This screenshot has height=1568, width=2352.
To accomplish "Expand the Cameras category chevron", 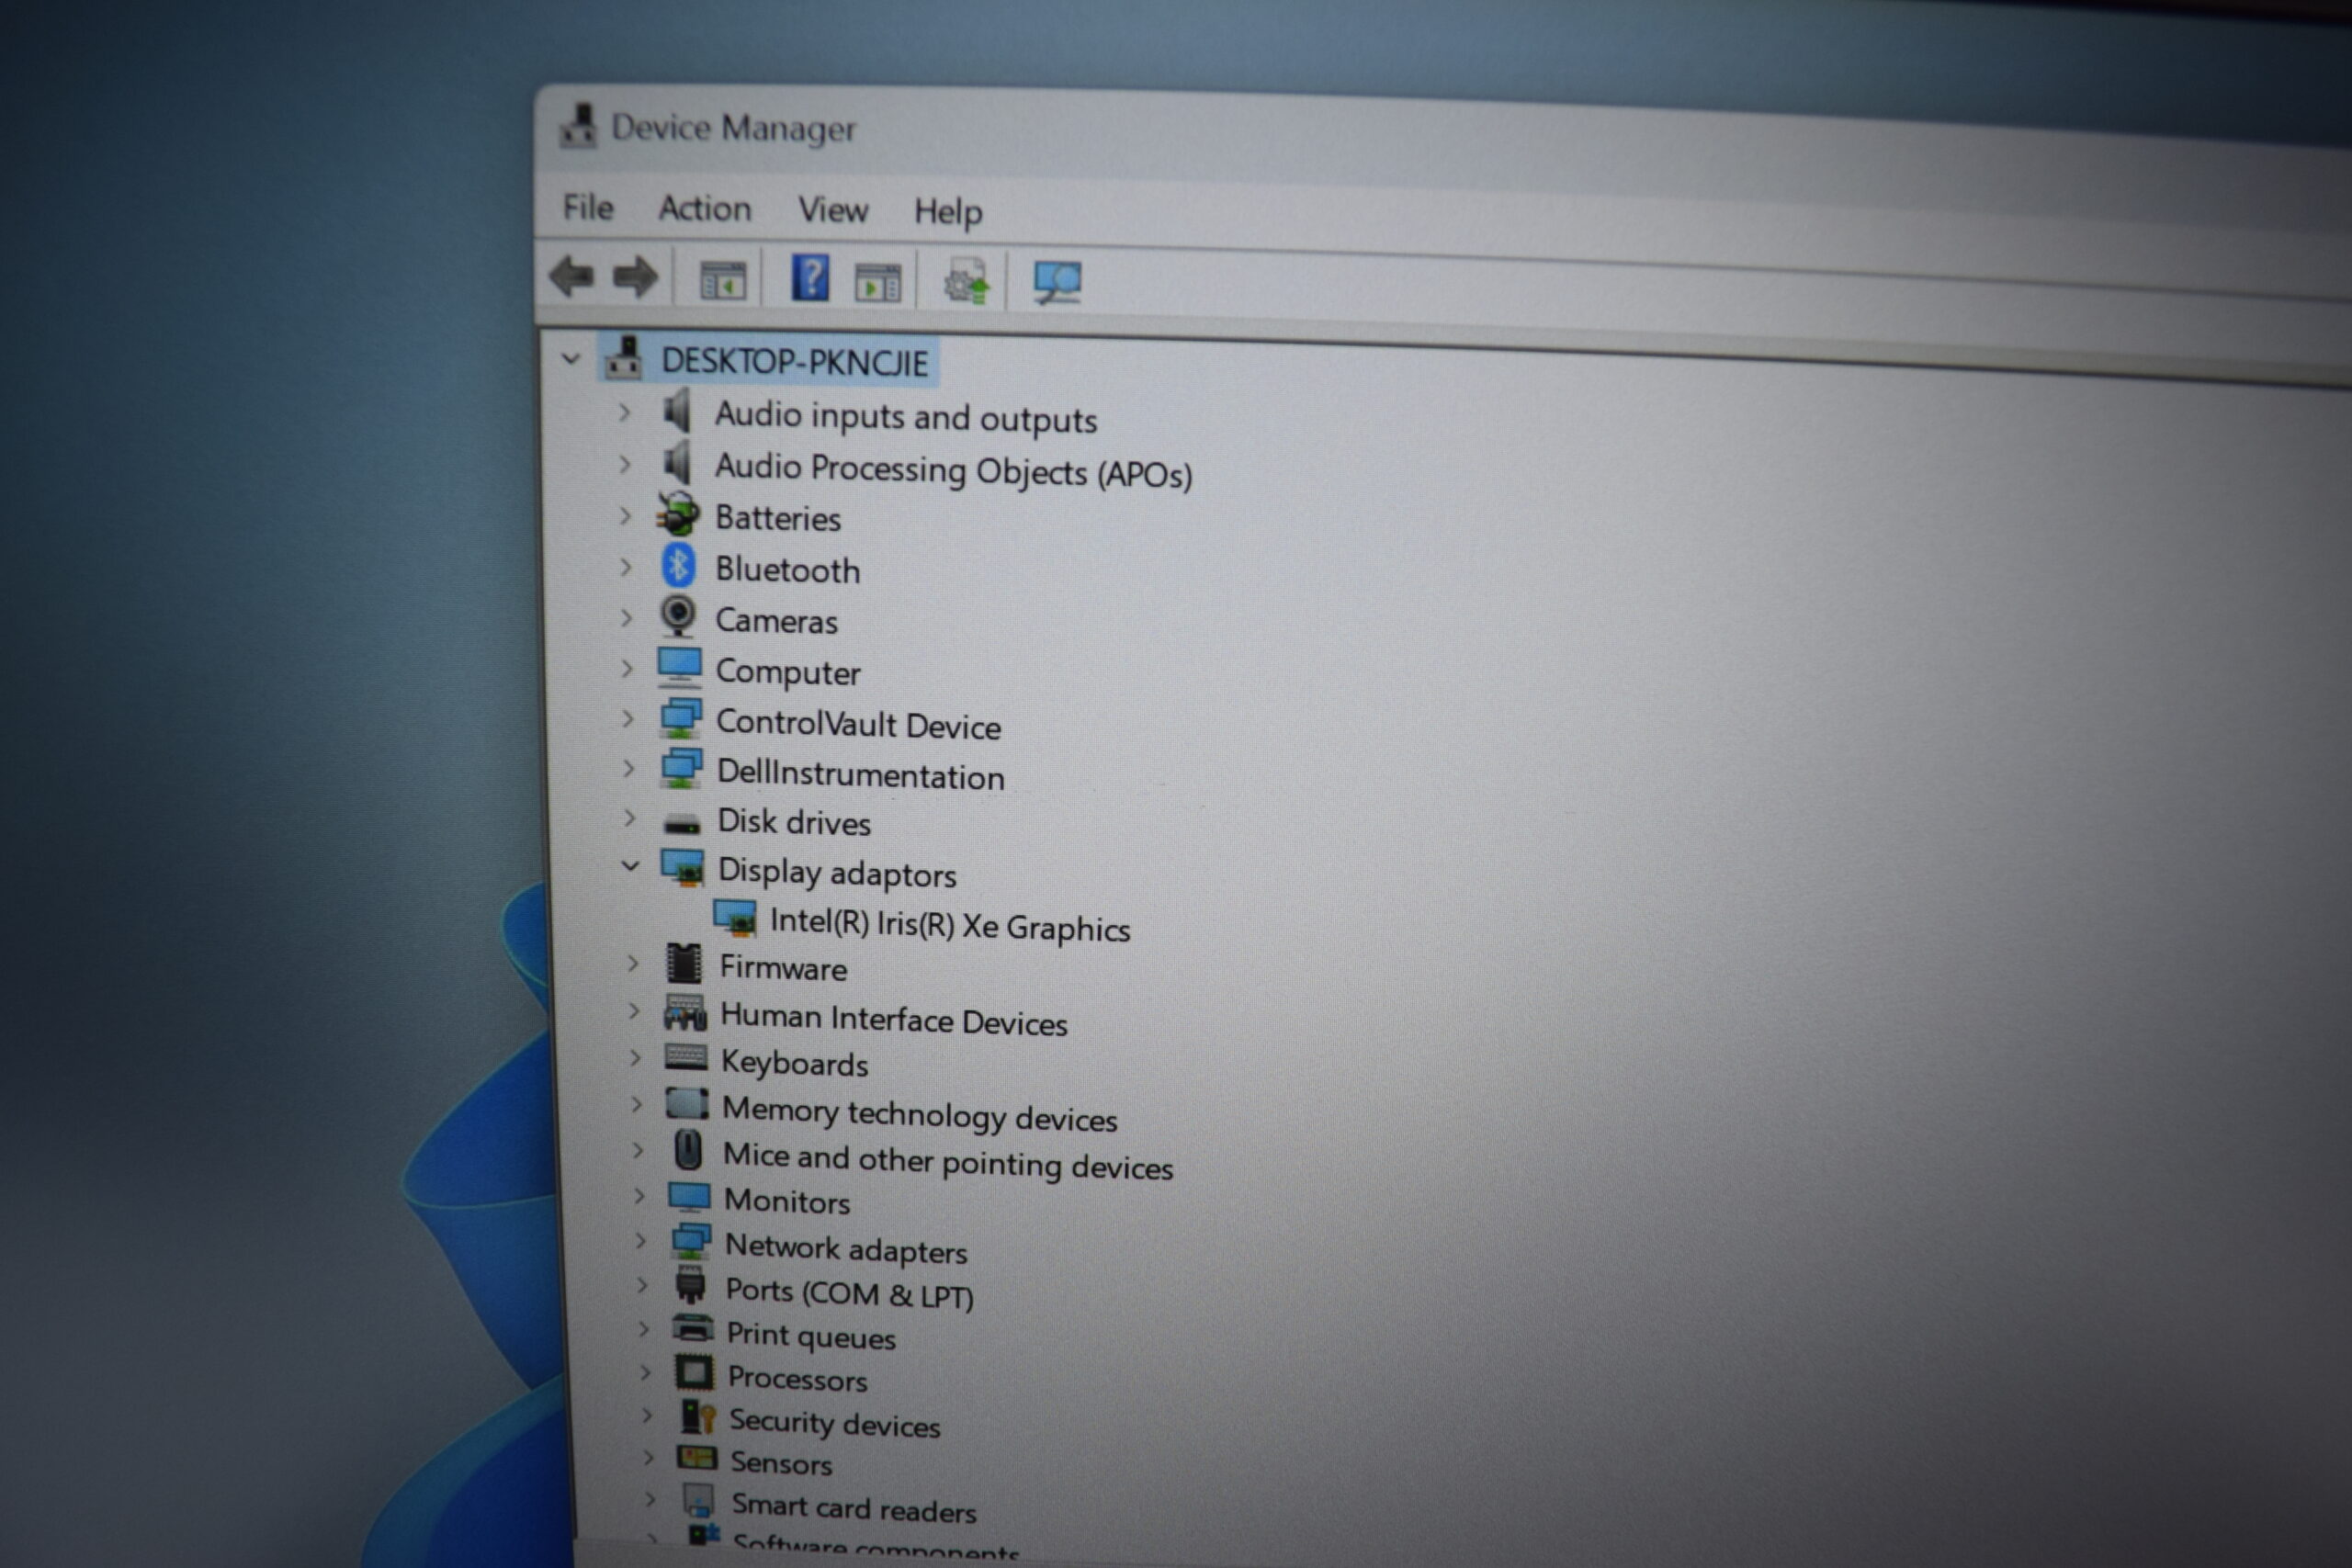I will [627, 617].
